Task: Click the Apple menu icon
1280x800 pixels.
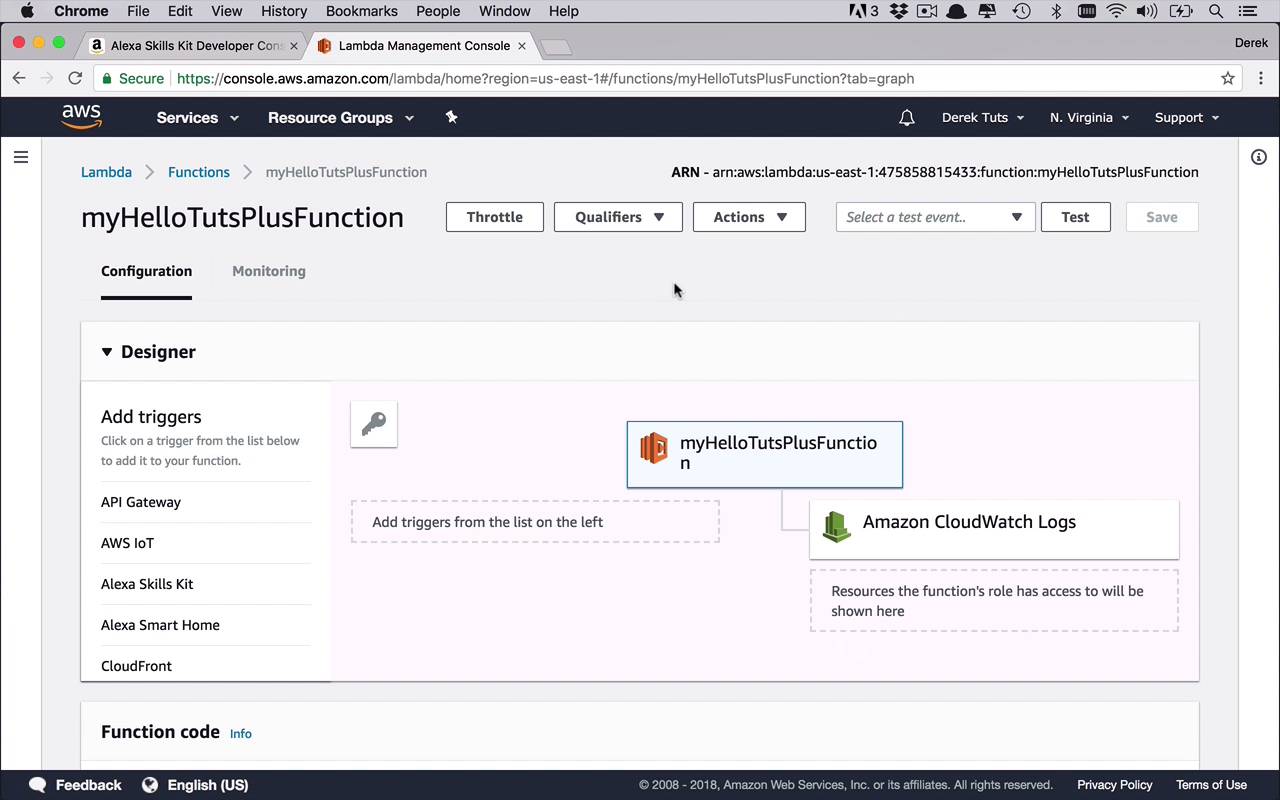Action: (x=27, y=11)
